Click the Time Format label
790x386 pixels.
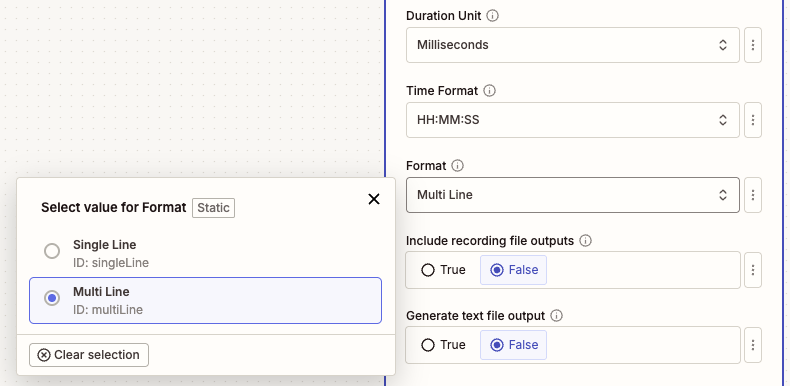click(x=442, y=91)
